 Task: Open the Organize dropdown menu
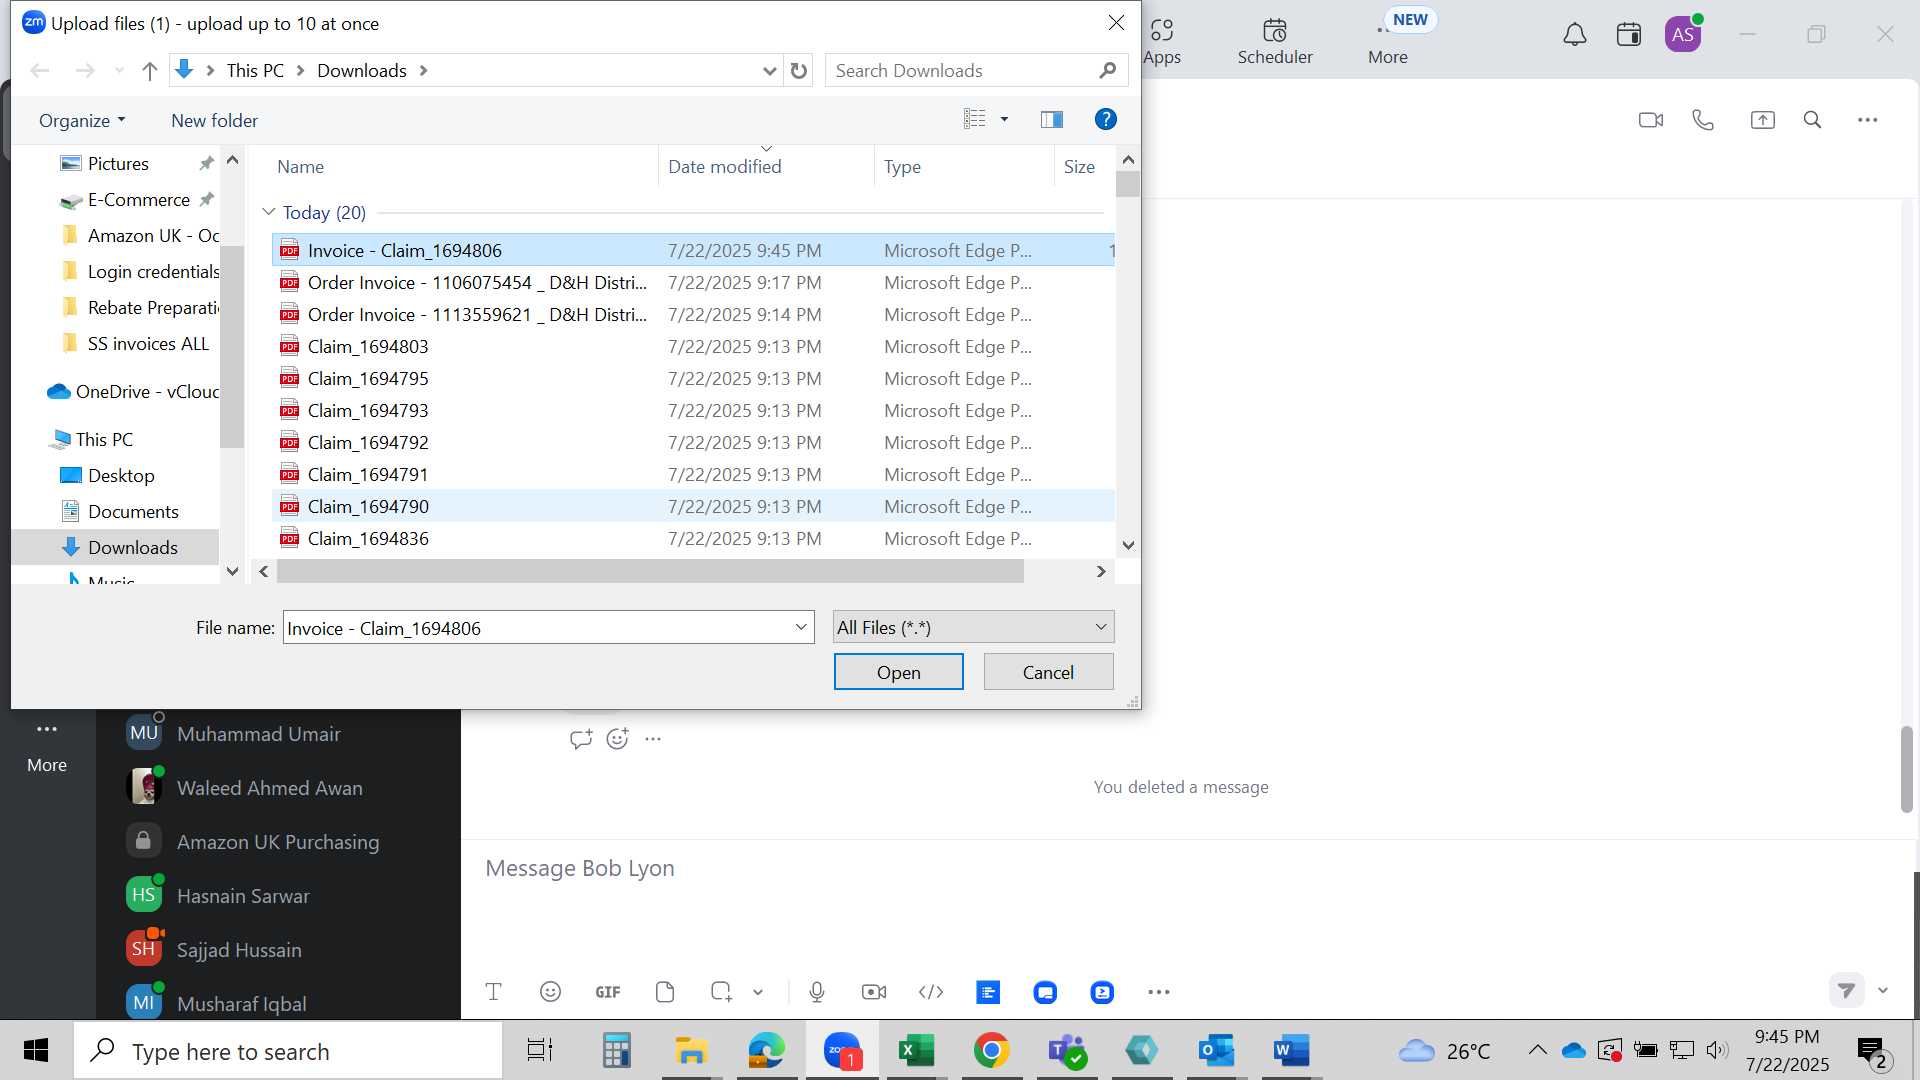(x=82, y=121)
